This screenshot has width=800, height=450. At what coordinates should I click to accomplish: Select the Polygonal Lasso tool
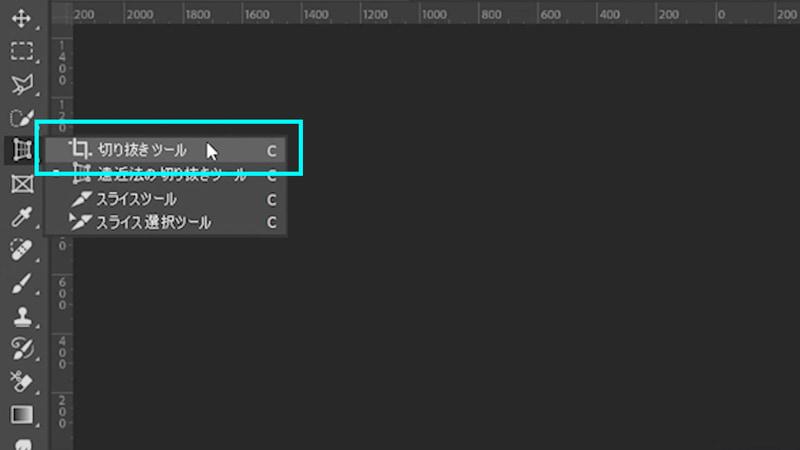pyautogui.click(x=22, y=85)
